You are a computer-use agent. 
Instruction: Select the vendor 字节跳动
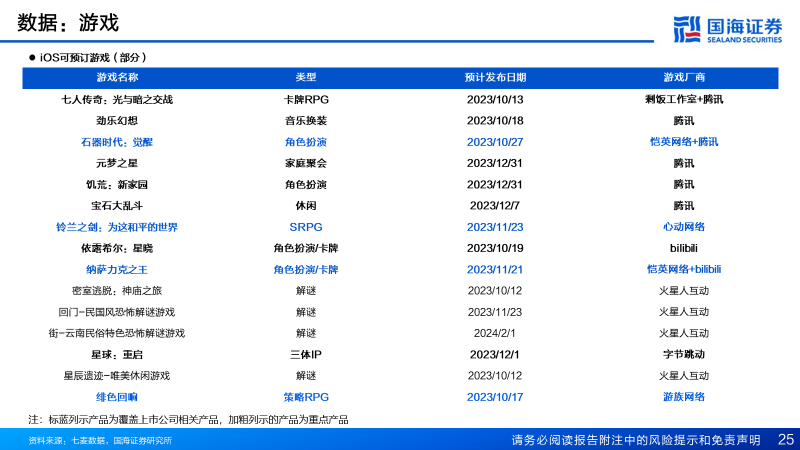coord(684,355)
